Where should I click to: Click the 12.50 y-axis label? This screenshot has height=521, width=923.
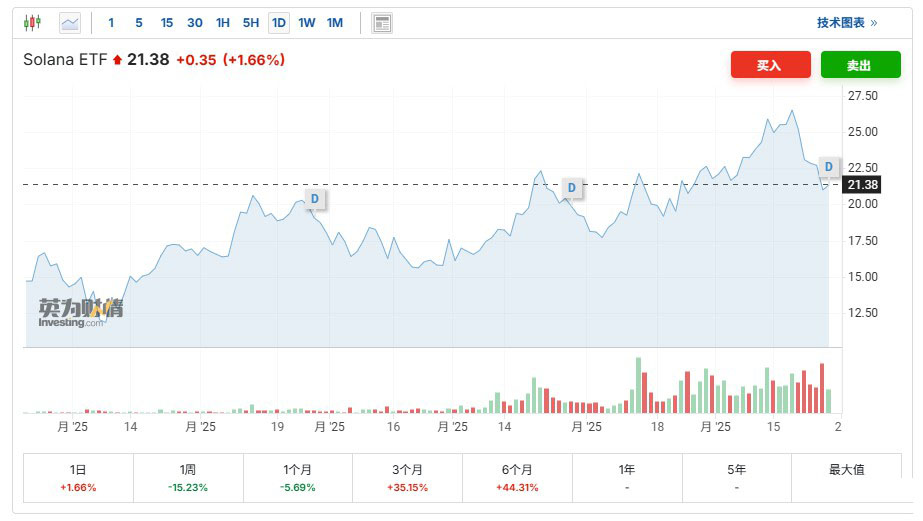pyautogui.click(x=862, y=313)
